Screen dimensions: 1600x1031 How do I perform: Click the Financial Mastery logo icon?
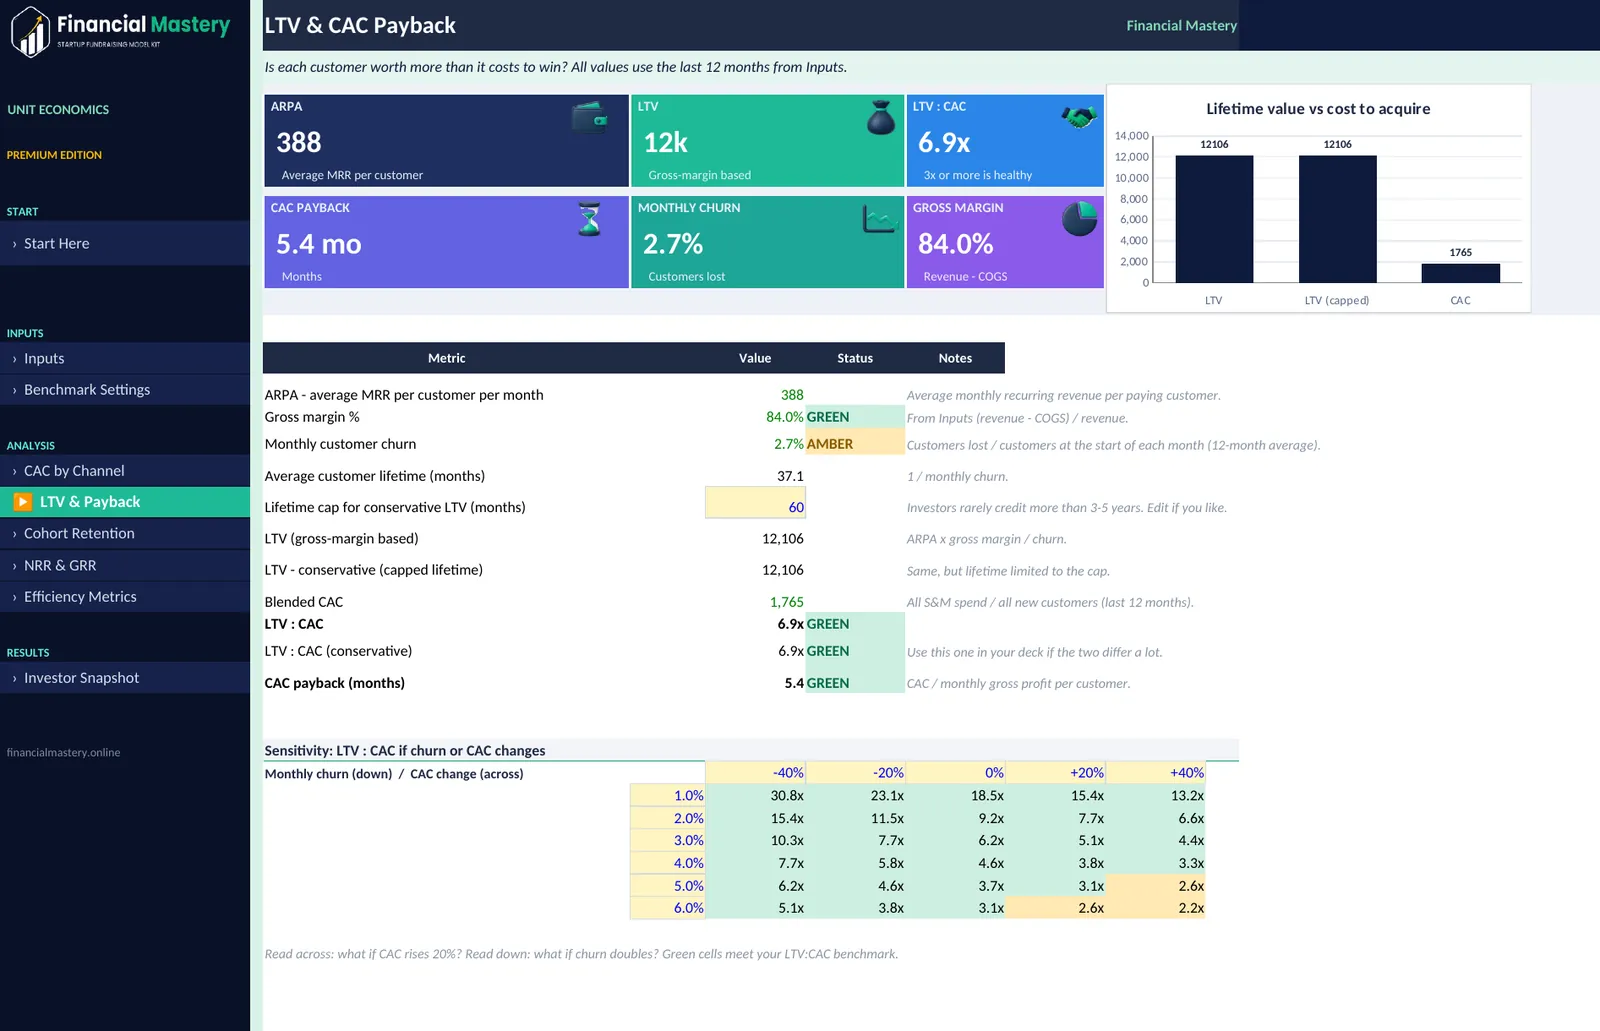pyautogui.click(x=31, y=32)
